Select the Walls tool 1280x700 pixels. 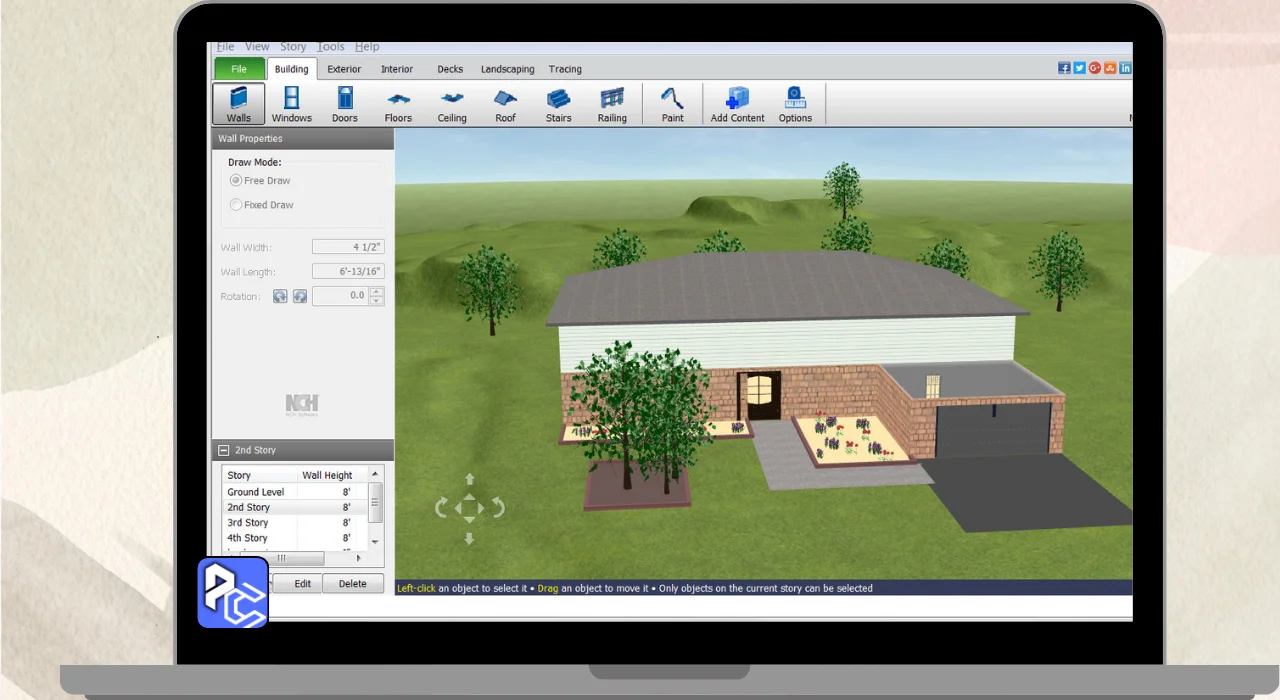[x=239, y=104]
